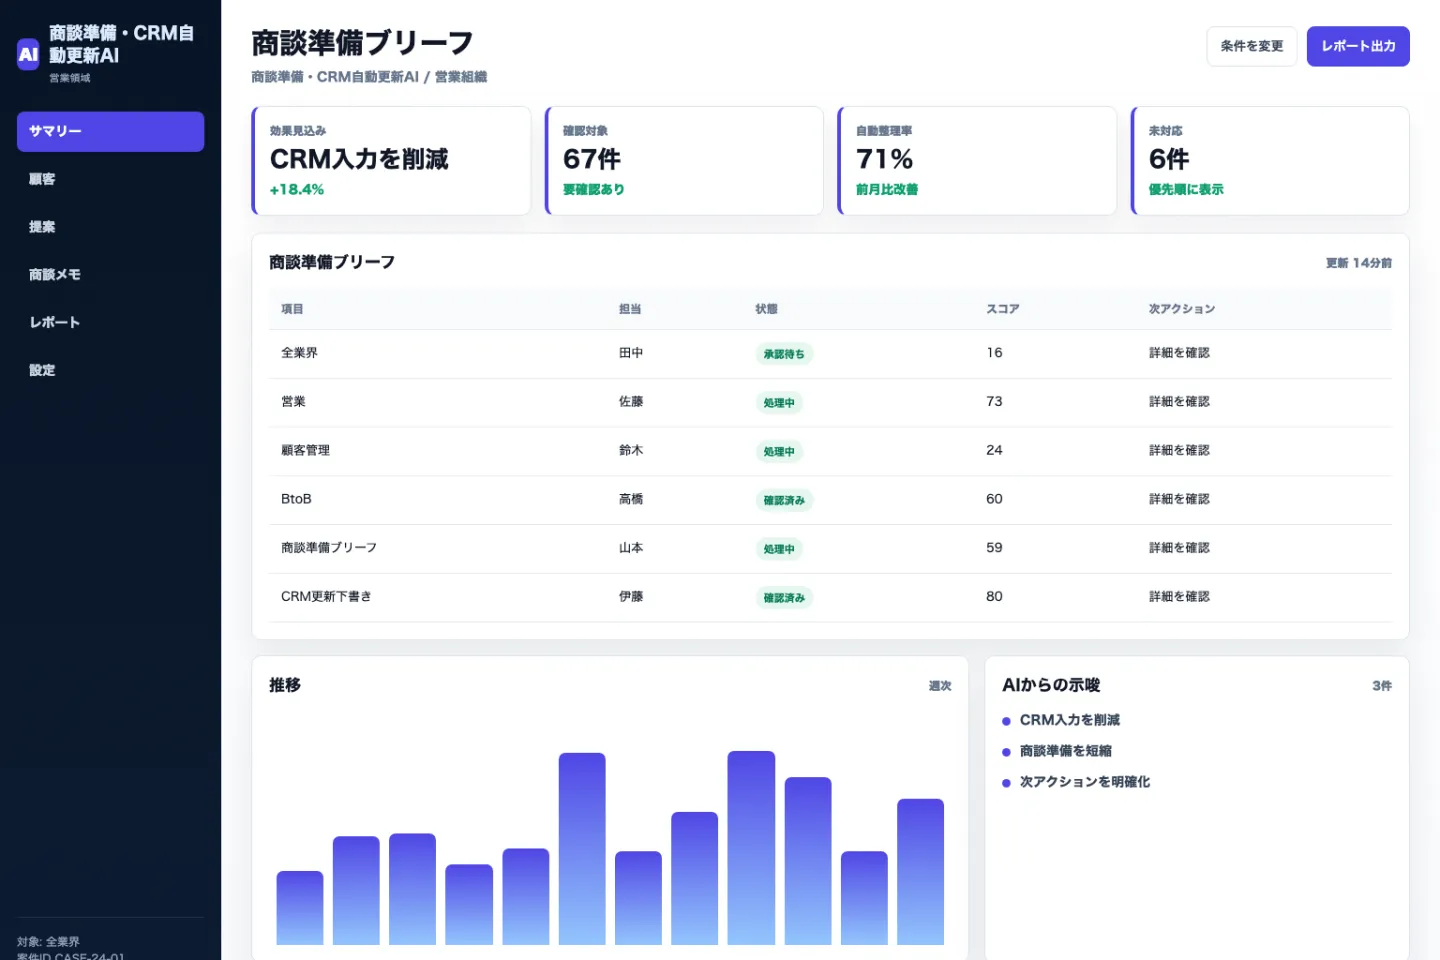Open the 確認対象 67件 card

pos(684,160)
